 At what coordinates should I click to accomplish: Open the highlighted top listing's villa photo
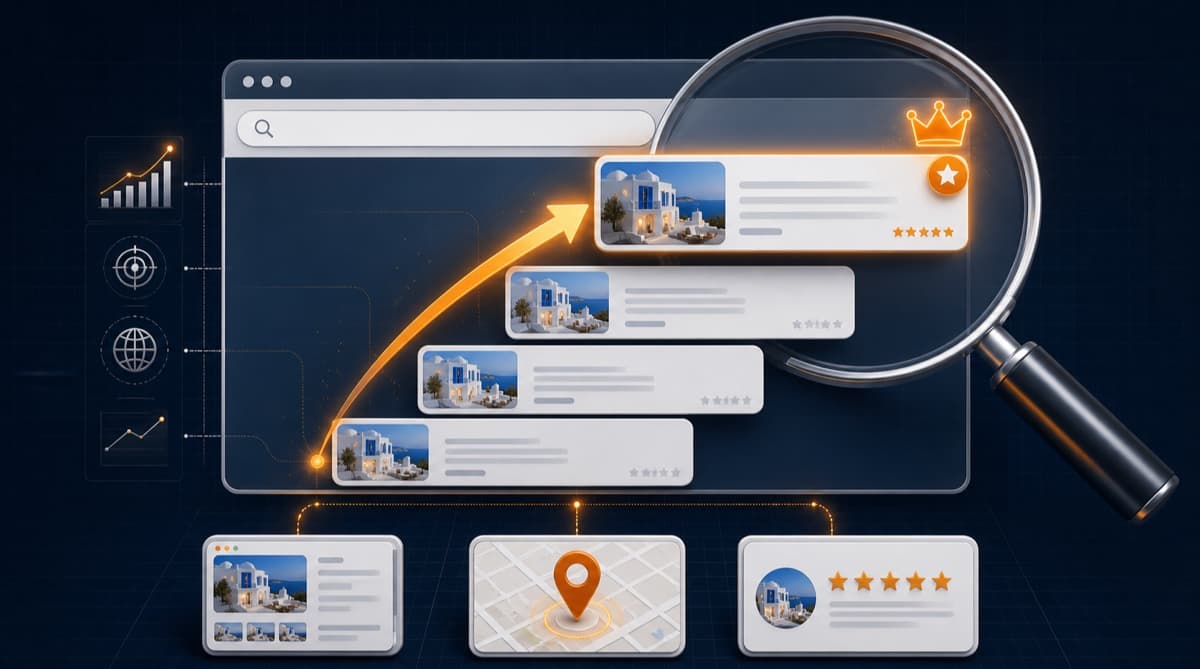point(662,203)
